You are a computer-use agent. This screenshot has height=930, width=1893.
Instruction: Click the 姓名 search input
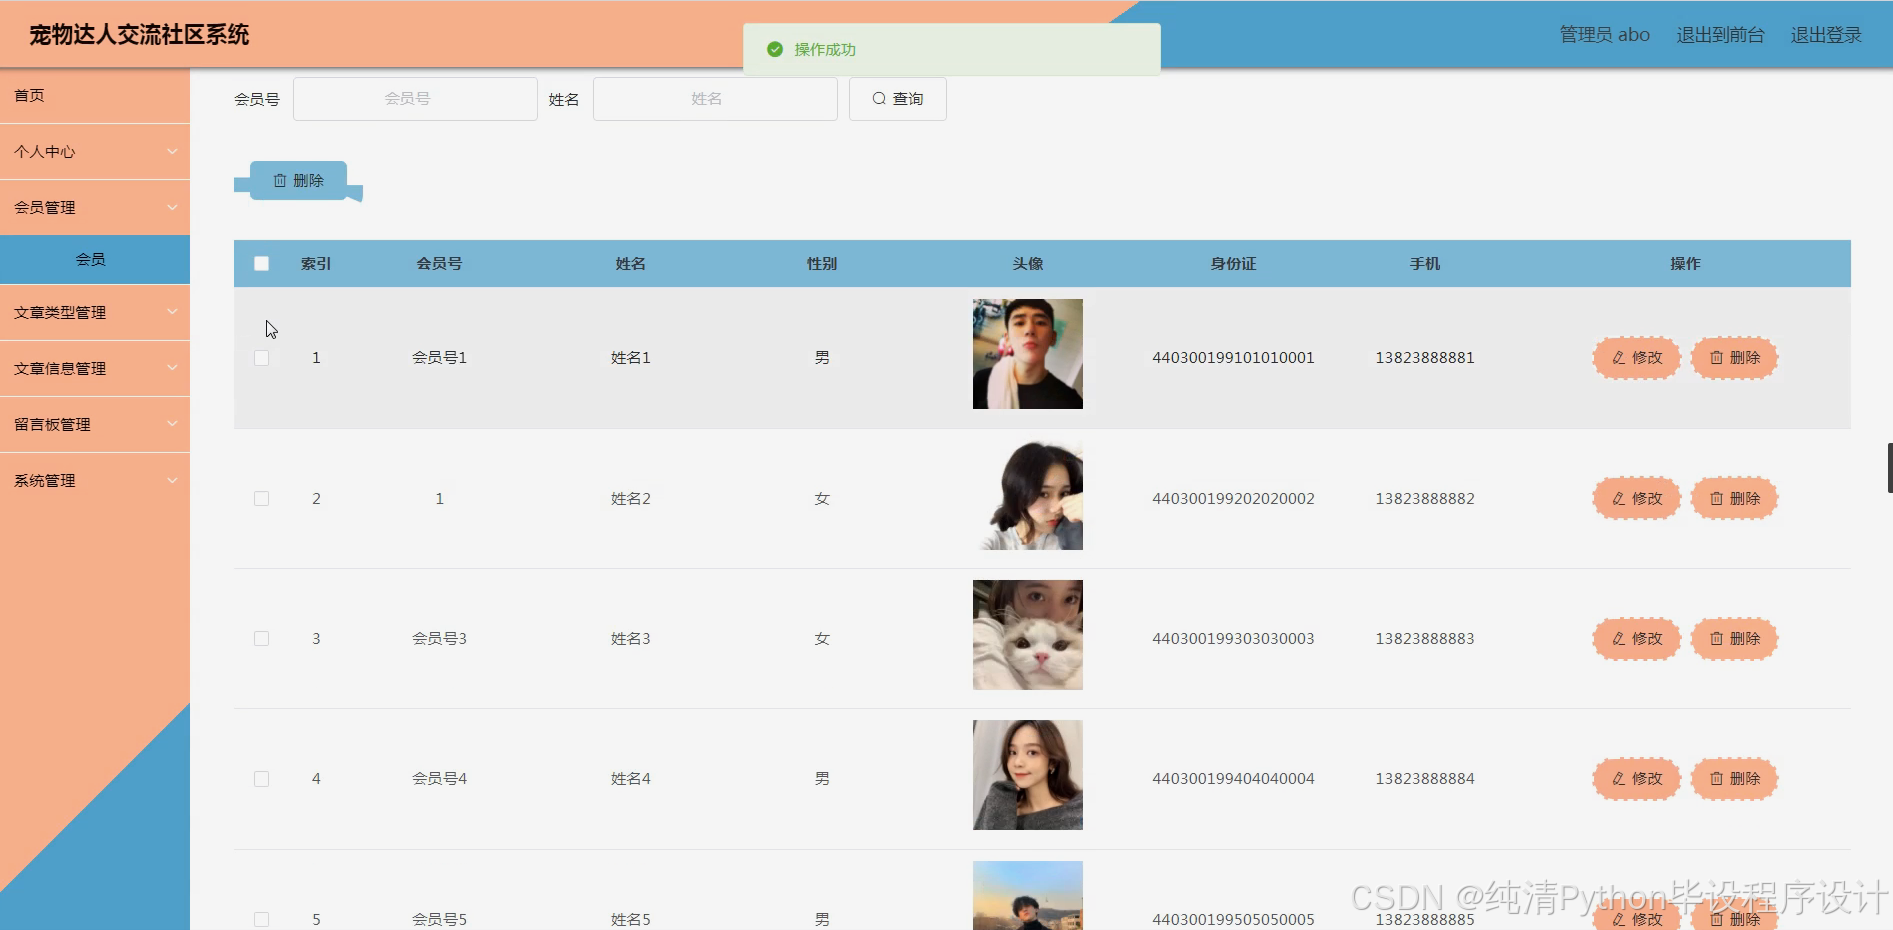(715, 99)
